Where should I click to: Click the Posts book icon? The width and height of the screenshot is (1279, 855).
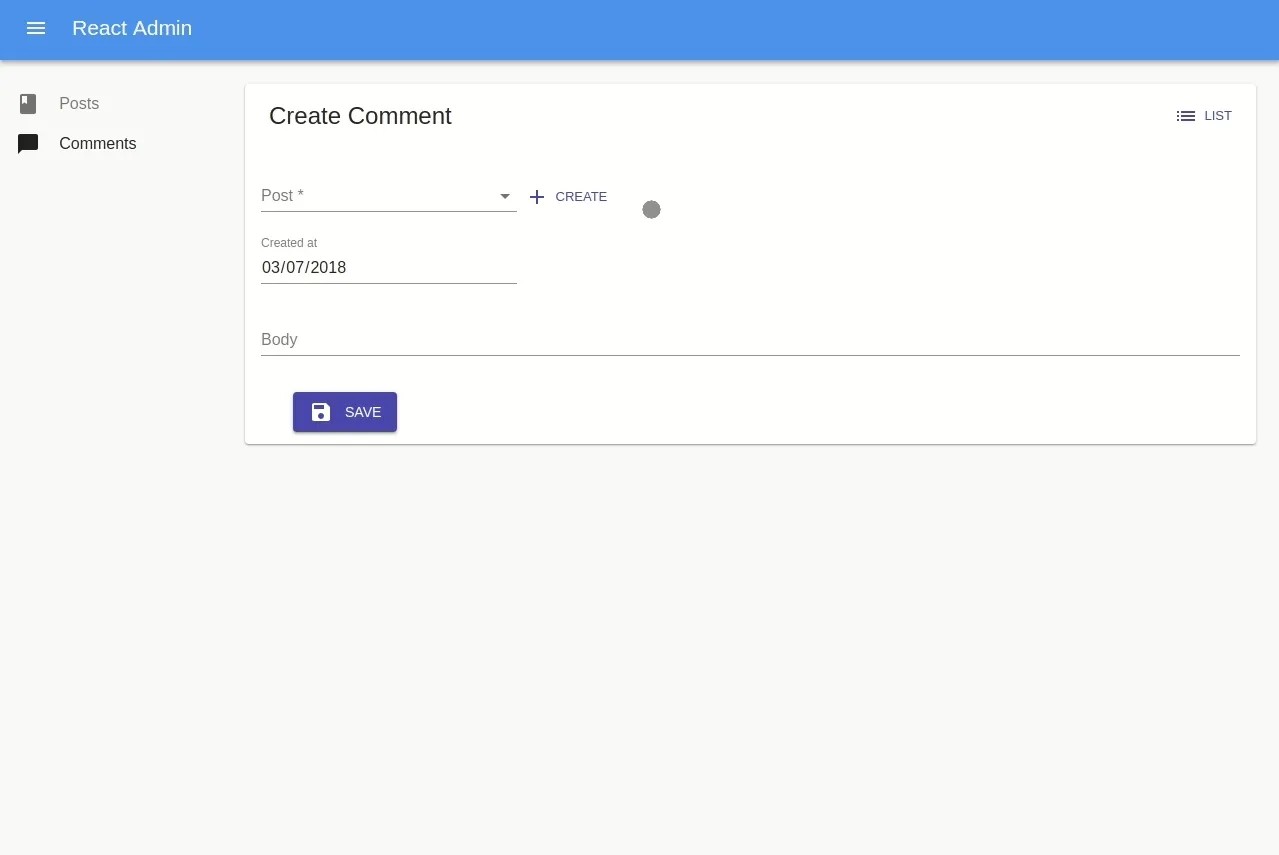(x=28, y=104)
